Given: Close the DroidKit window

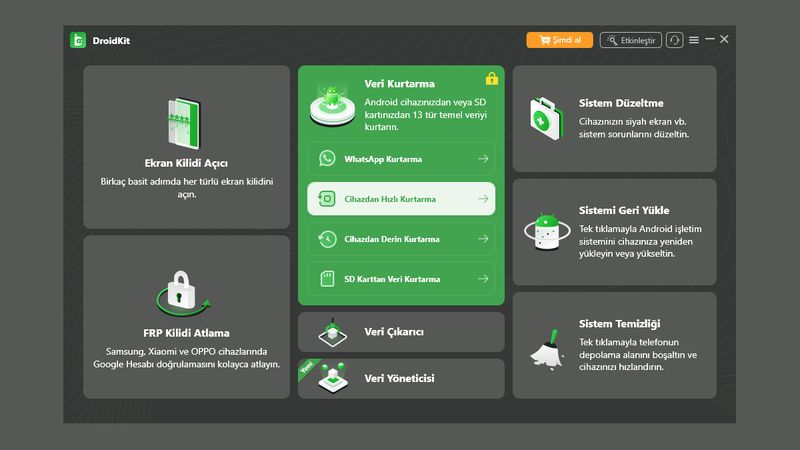Looking at the screenshot, I should (724, 39).
